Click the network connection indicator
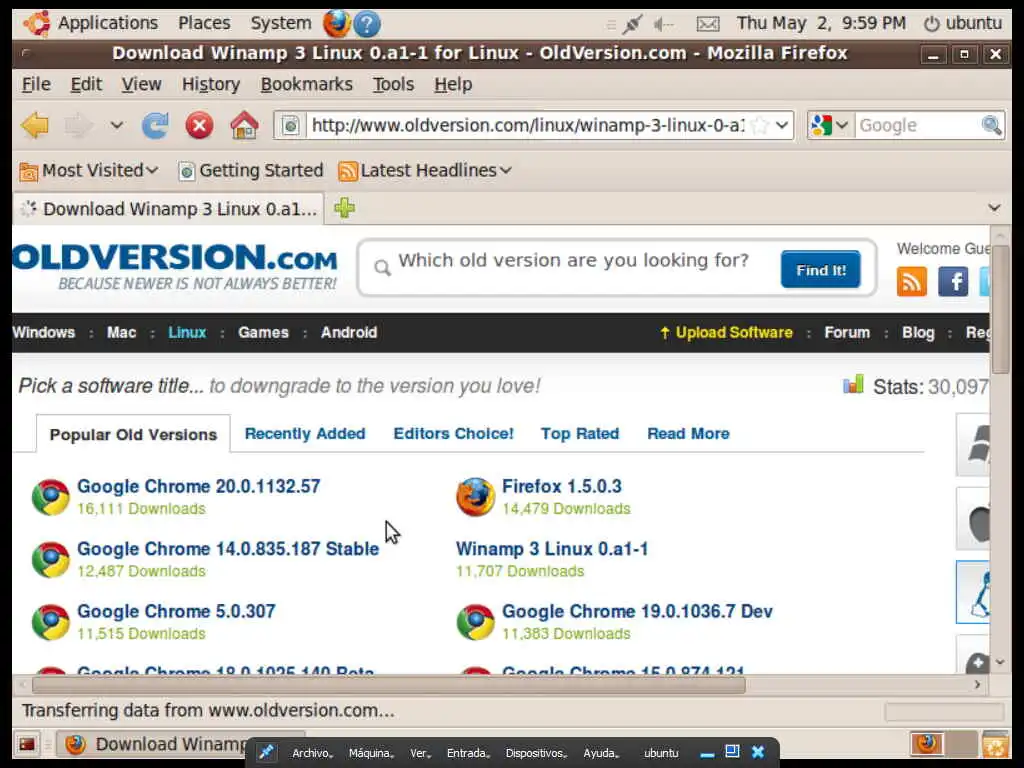The height and width of the screenshot is (768, 1024). 632,24
